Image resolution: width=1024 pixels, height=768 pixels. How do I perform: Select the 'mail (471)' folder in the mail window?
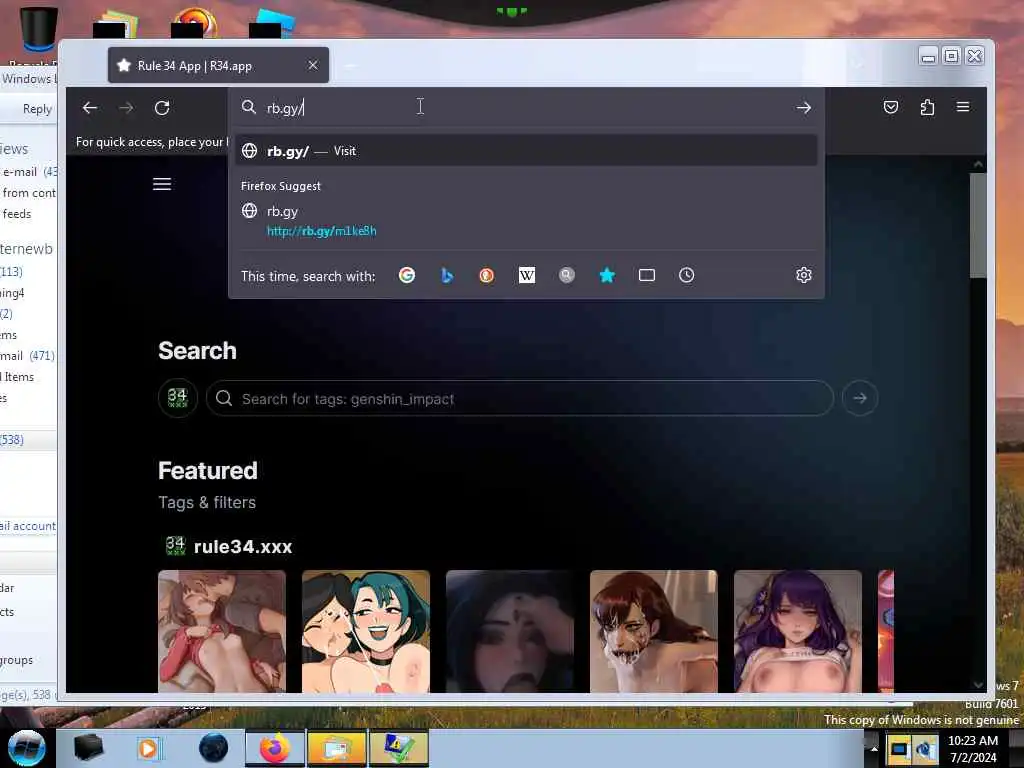click(x=27, y=356)
